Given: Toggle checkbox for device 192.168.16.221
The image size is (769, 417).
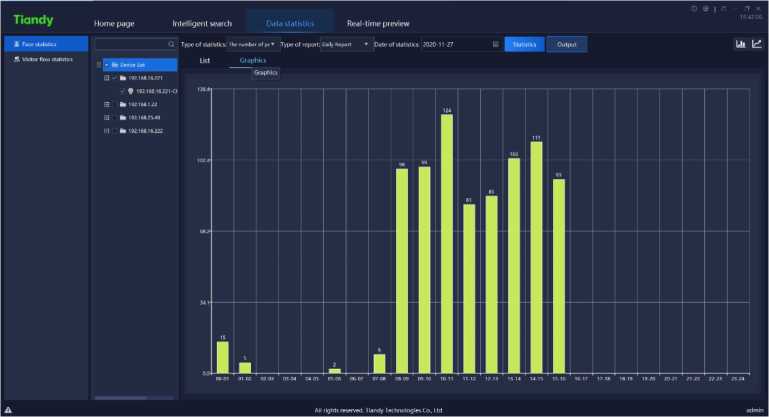Looking at the screenshot, I should (114, 77).
